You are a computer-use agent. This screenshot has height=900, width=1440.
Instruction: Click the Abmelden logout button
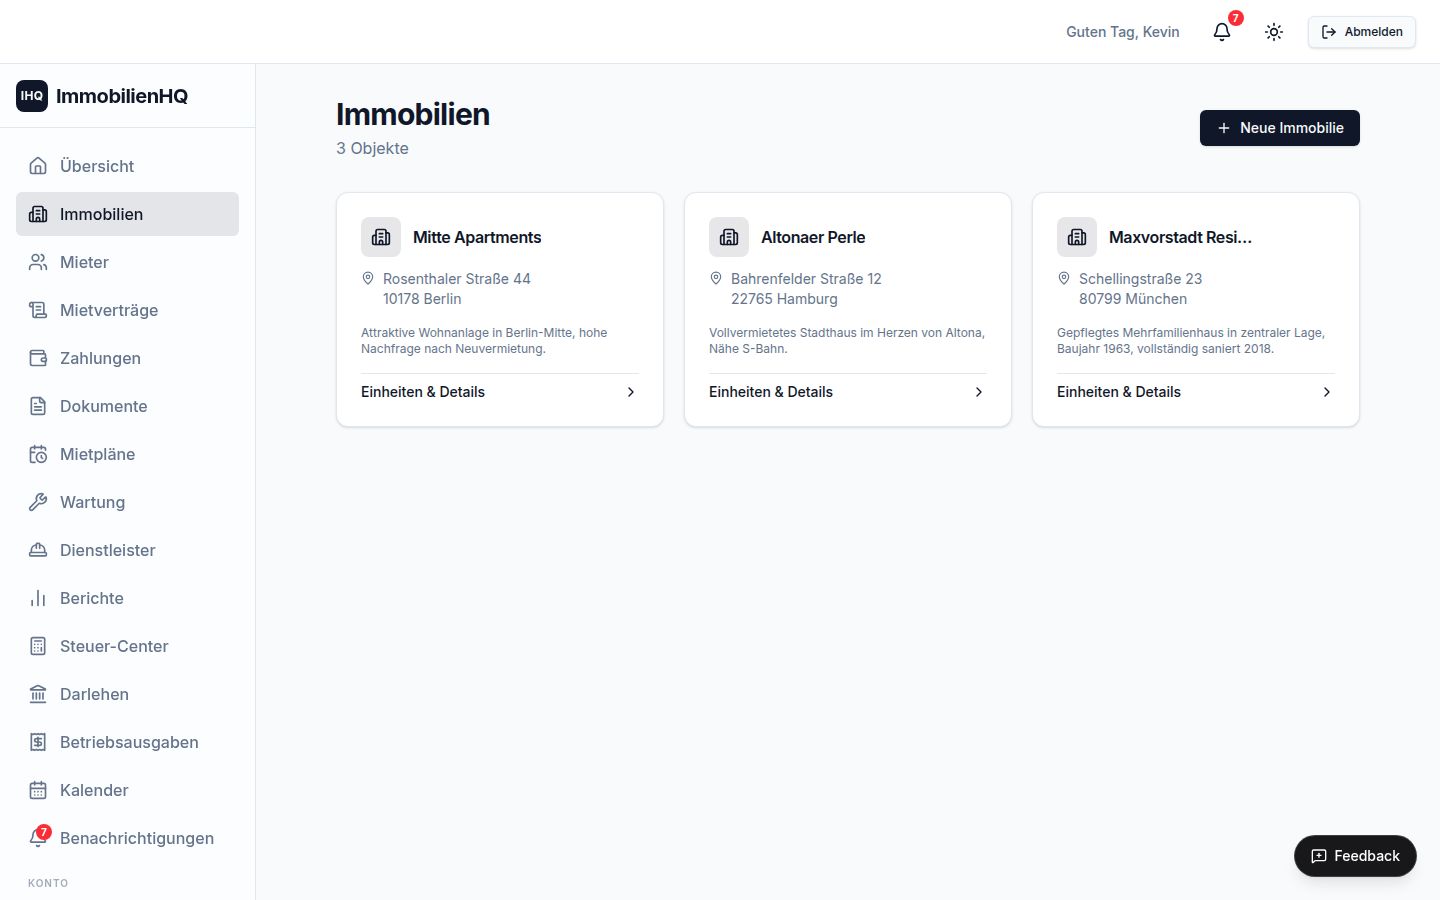pyautogui.click(x=1362, y=32)
